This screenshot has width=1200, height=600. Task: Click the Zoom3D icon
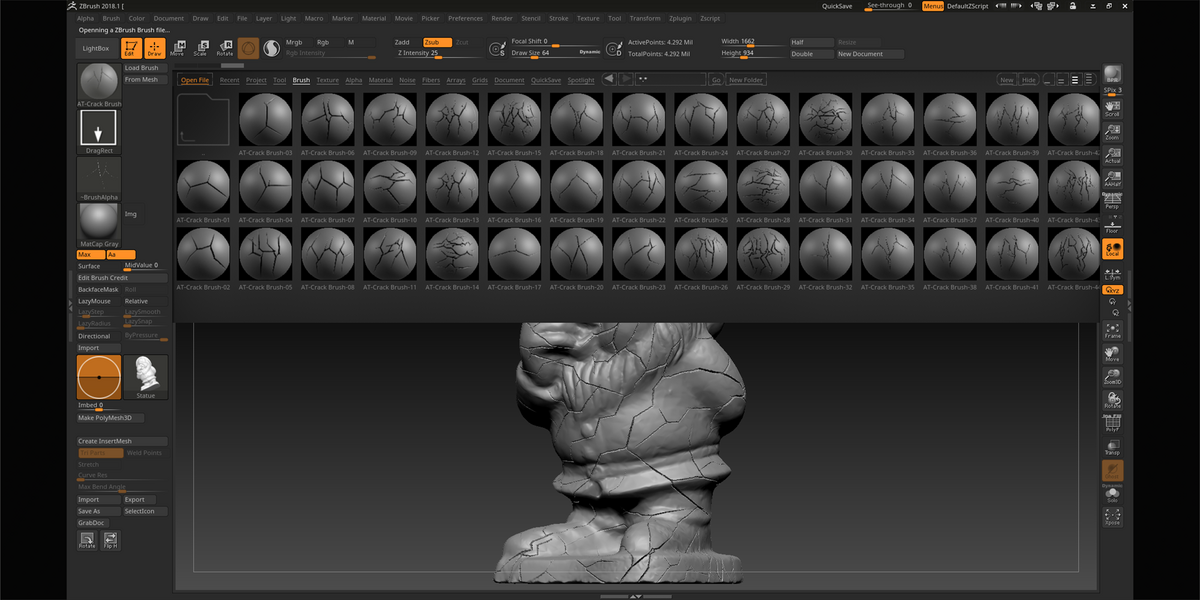1112,376
